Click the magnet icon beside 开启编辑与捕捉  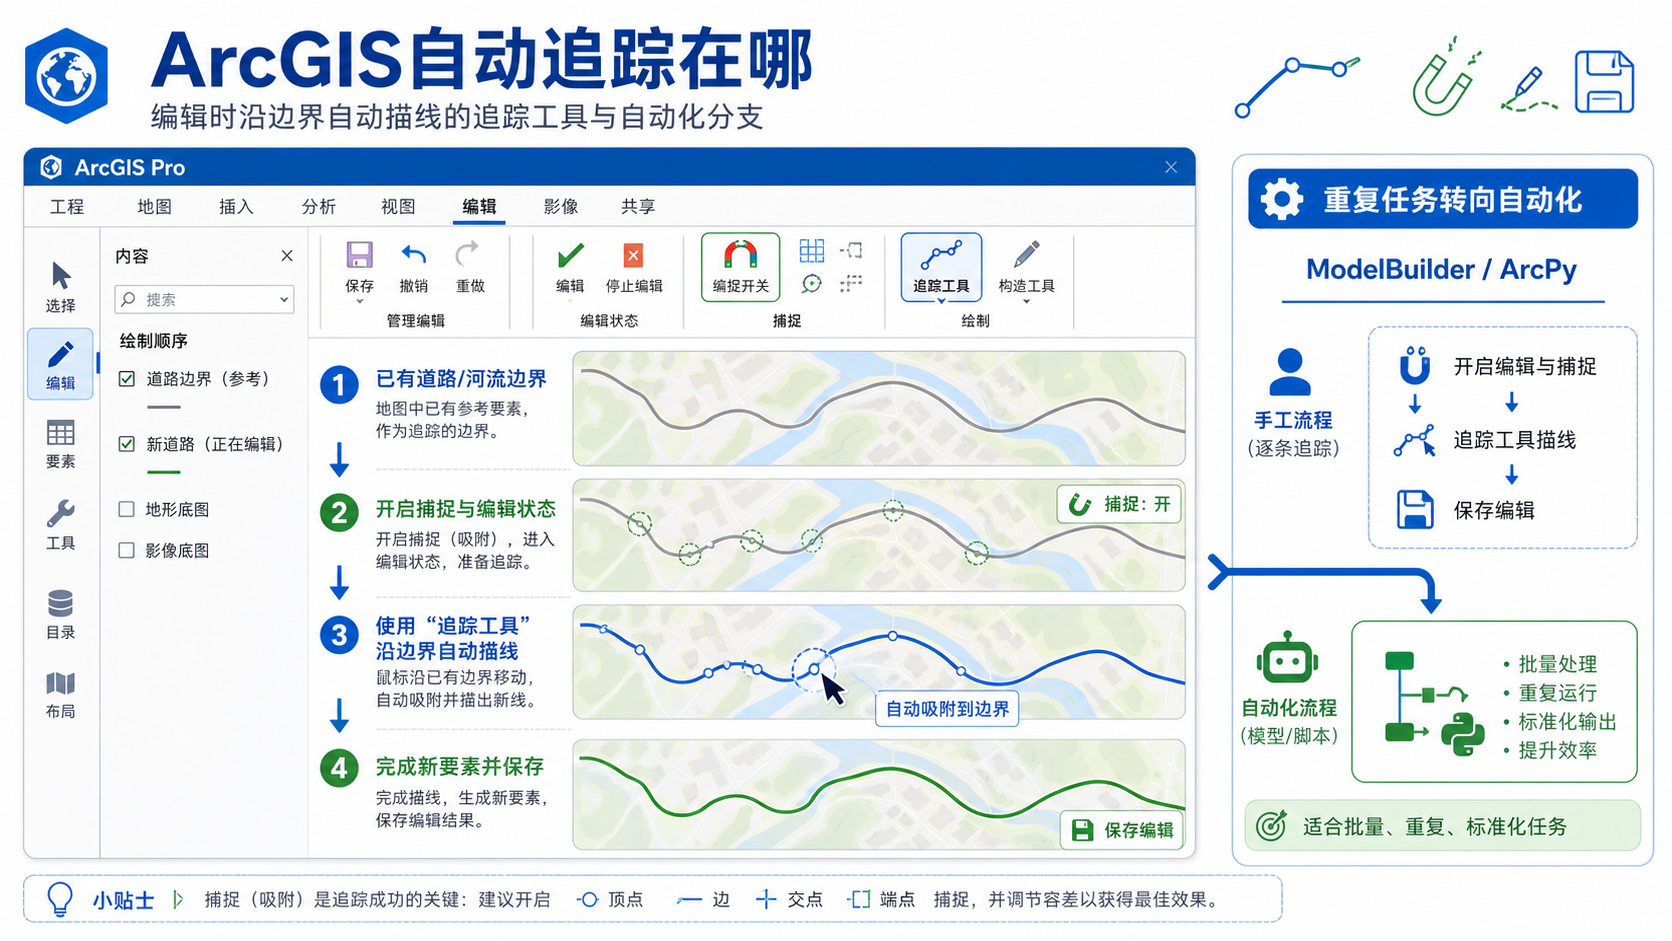tap(1414, 365)
